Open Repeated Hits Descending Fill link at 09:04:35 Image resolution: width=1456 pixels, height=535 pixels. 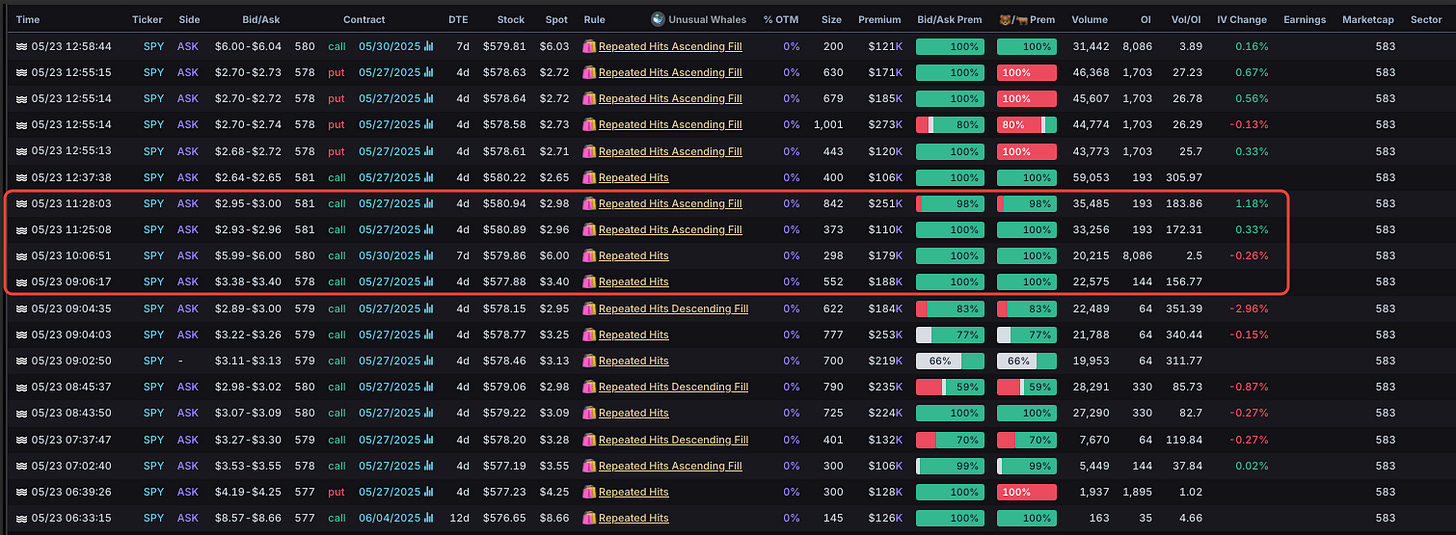(673, 309)
